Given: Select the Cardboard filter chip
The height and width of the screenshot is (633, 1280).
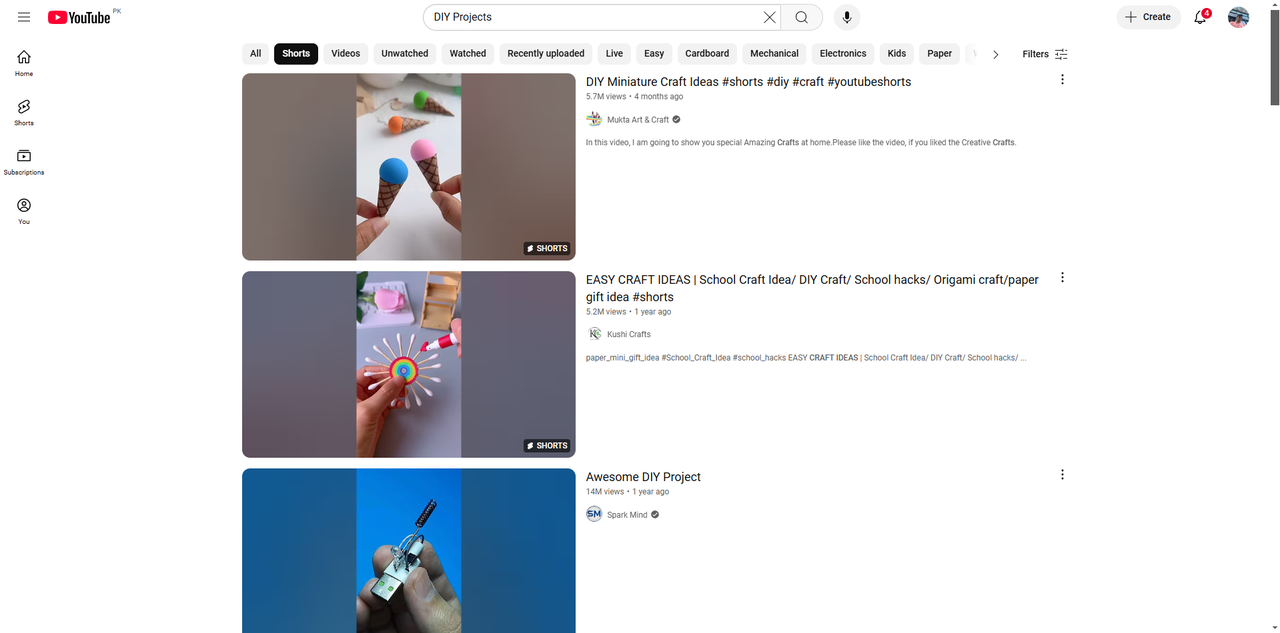Looking at the screenshot, I should [707, 54].
